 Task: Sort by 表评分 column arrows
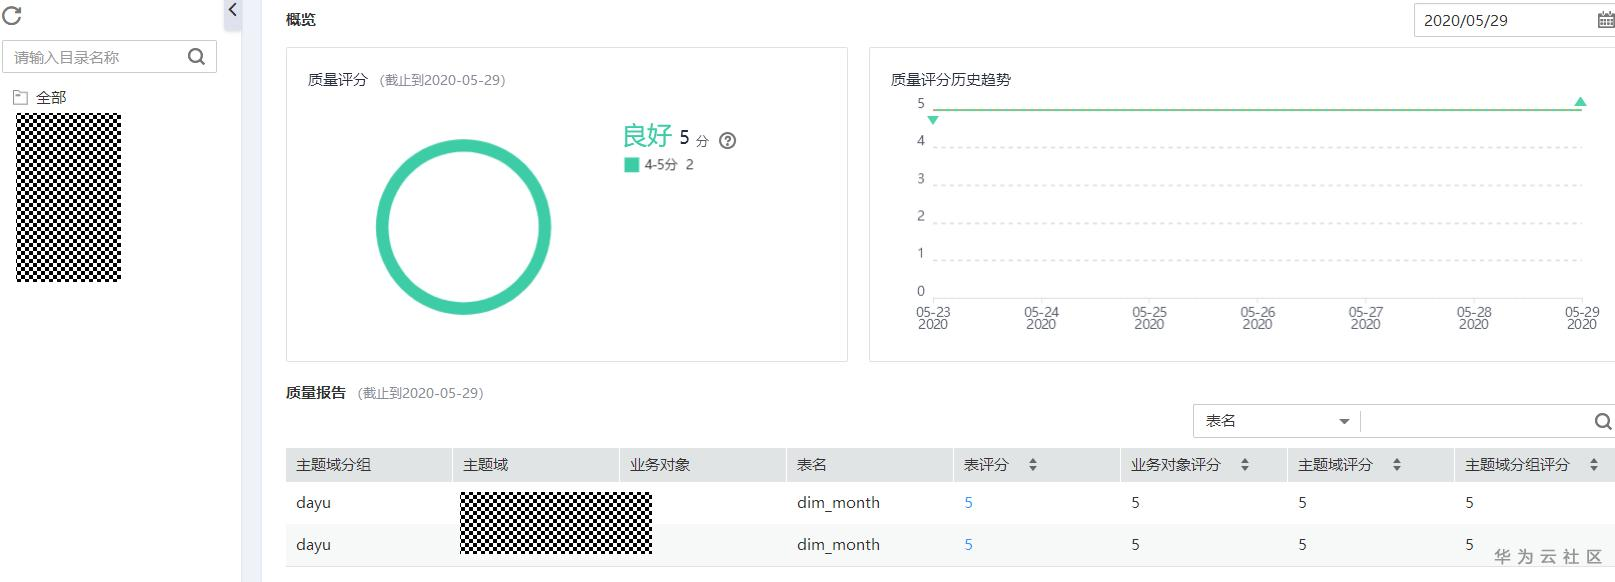[x=1033, y=465]
